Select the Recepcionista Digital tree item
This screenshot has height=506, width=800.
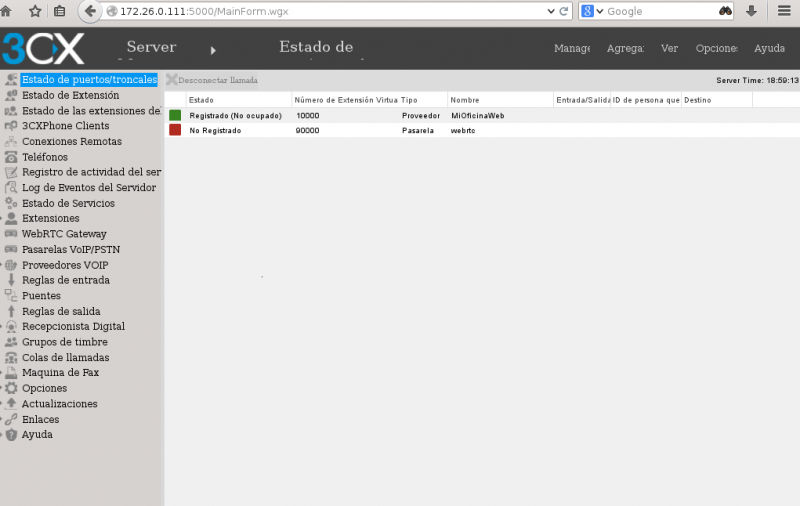point(73,326)
